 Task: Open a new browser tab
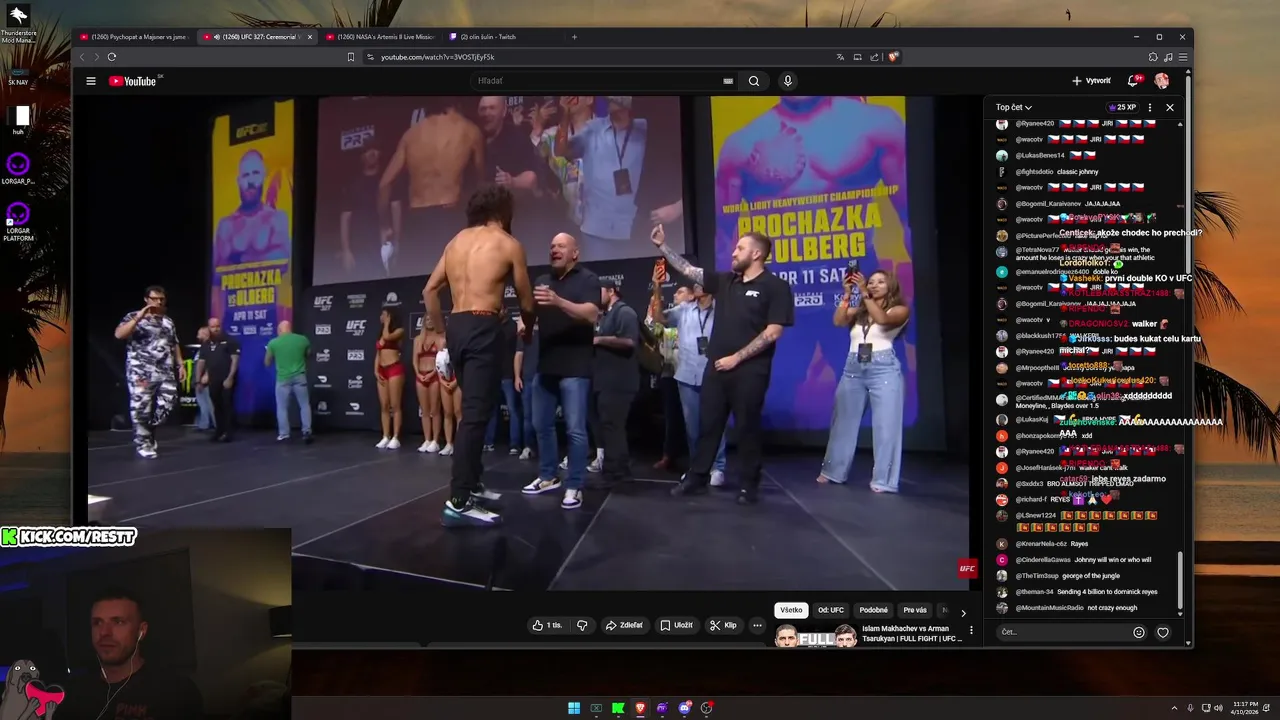tap(574, 37)
